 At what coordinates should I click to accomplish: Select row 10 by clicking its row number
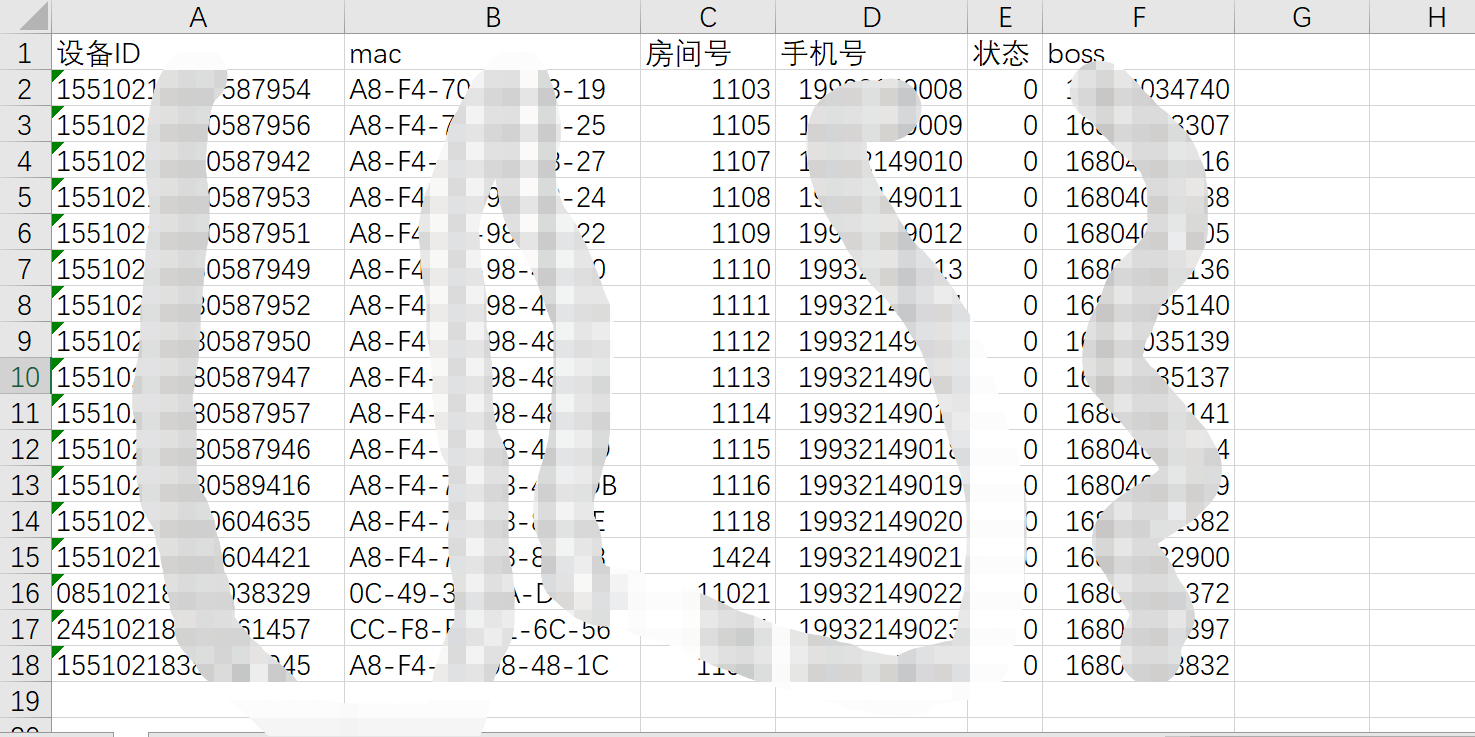pyautogui.click(x=25, y=376)
